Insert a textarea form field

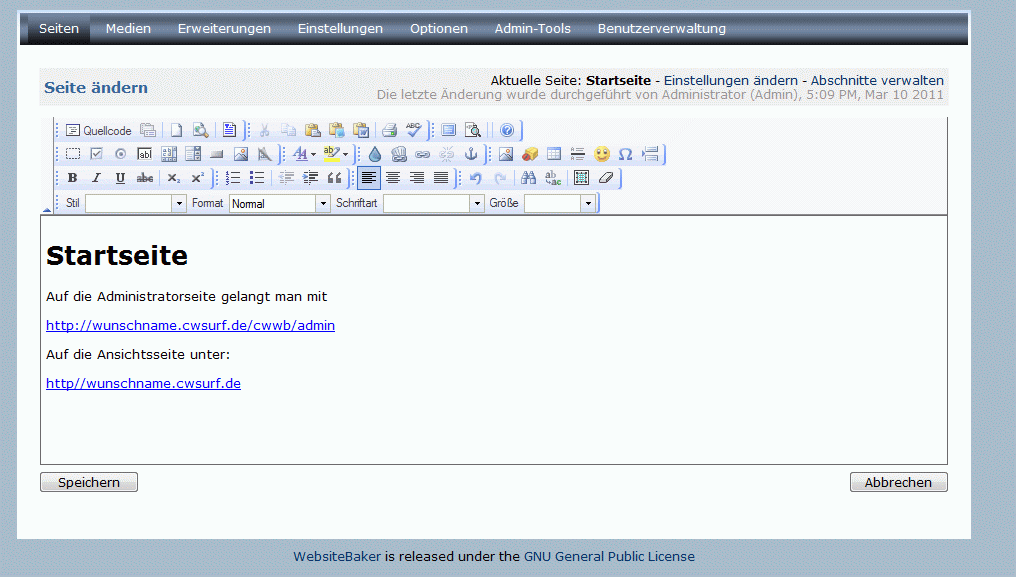(x=168, y=154)
